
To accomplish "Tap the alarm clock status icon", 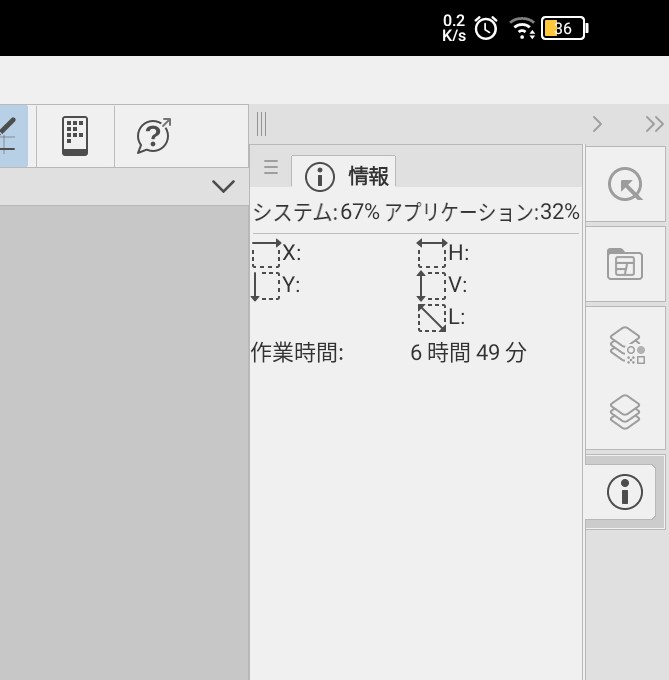I will click(486, 28).
